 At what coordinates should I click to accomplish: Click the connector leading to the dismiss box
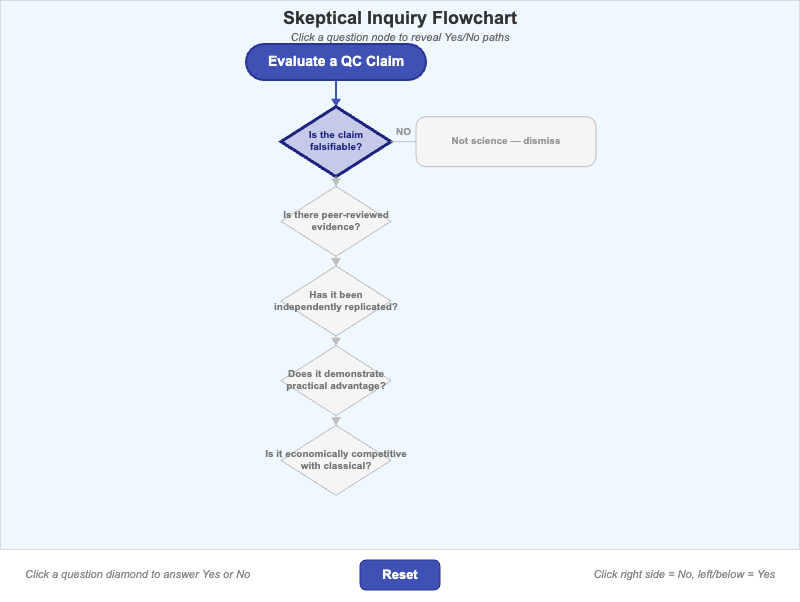click(405, 141)
